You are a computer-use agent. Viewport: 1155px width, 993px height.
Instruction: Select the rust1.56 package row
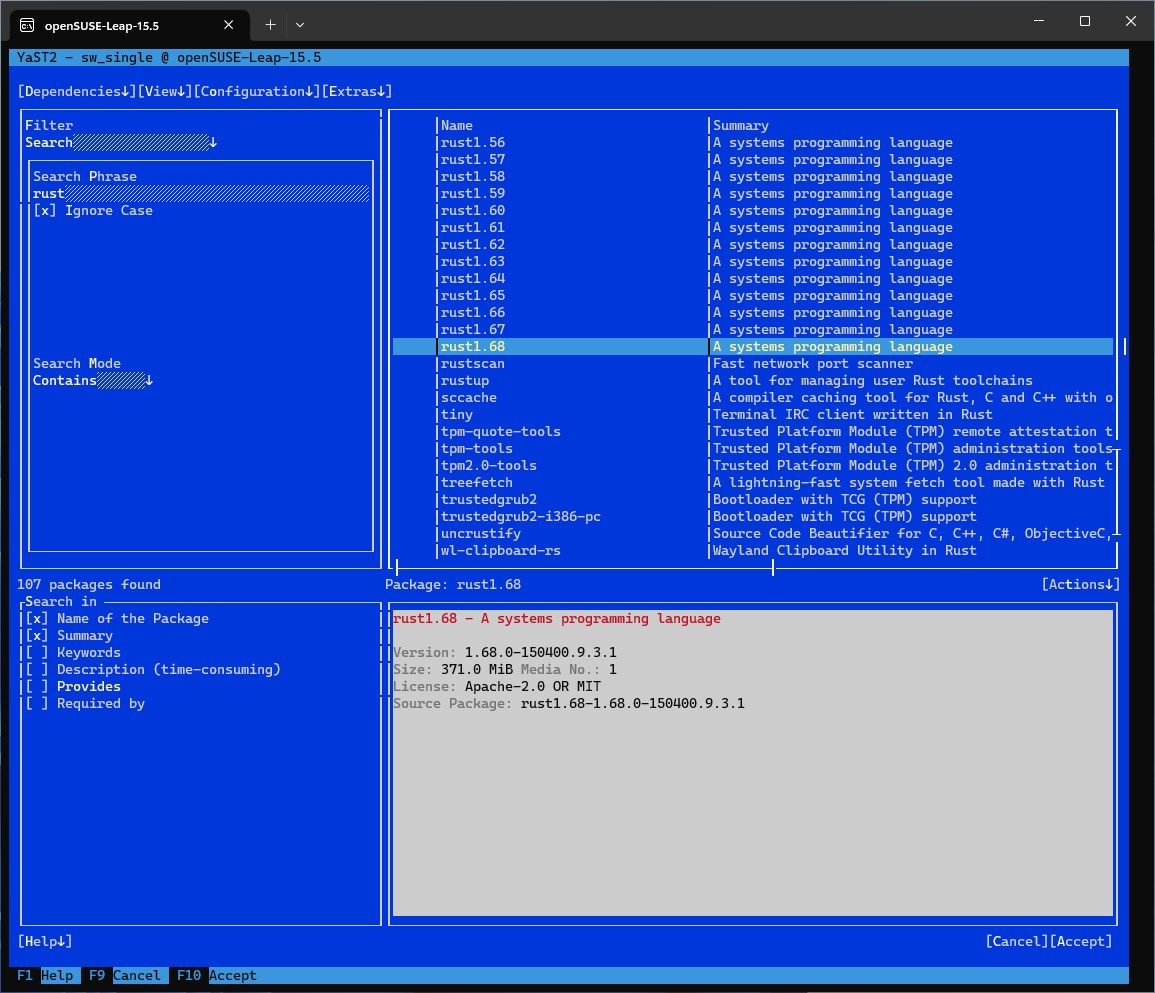(753, 143)
